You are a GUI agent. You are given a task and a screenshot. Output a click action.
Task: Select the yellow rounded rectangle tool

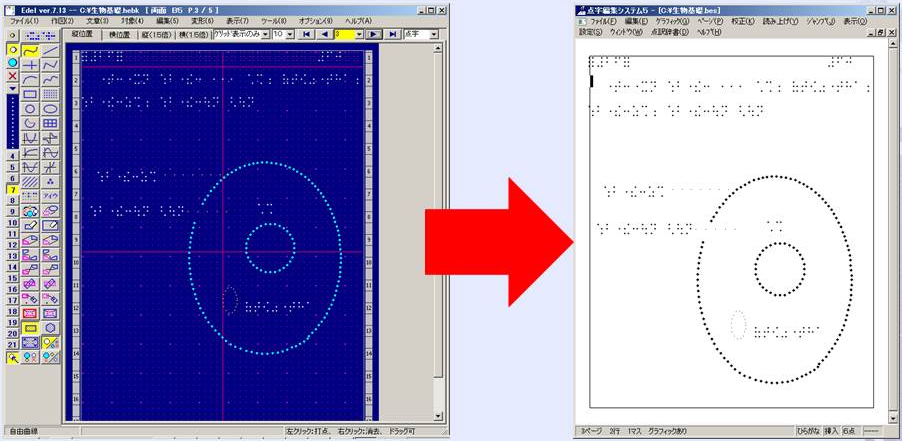tap(31, 328)
